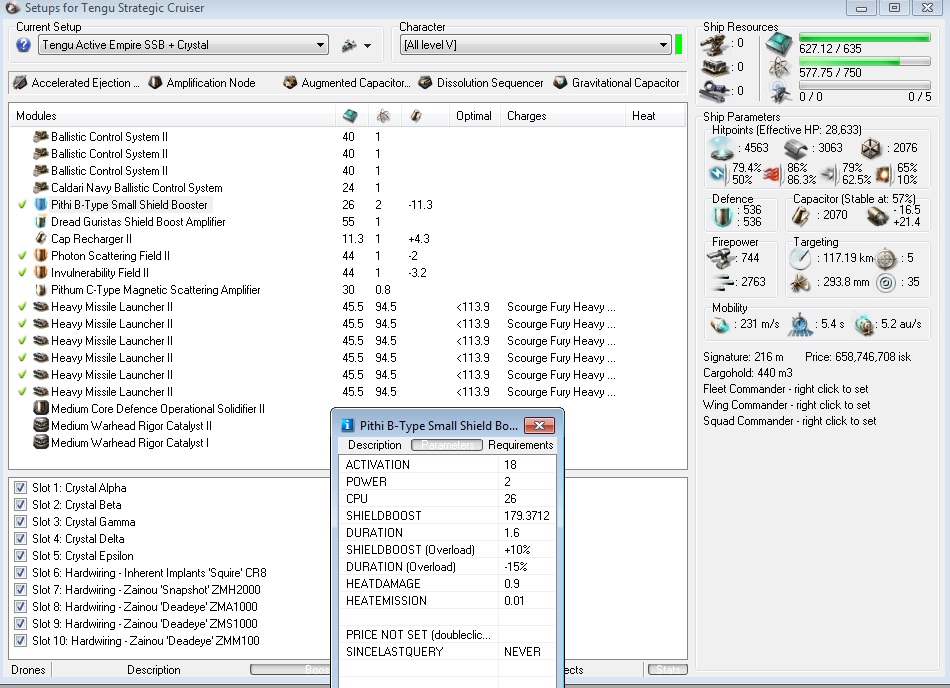Close the Pithi B-Type Small Shield Booster popup
950x688 pixels.
539,425
